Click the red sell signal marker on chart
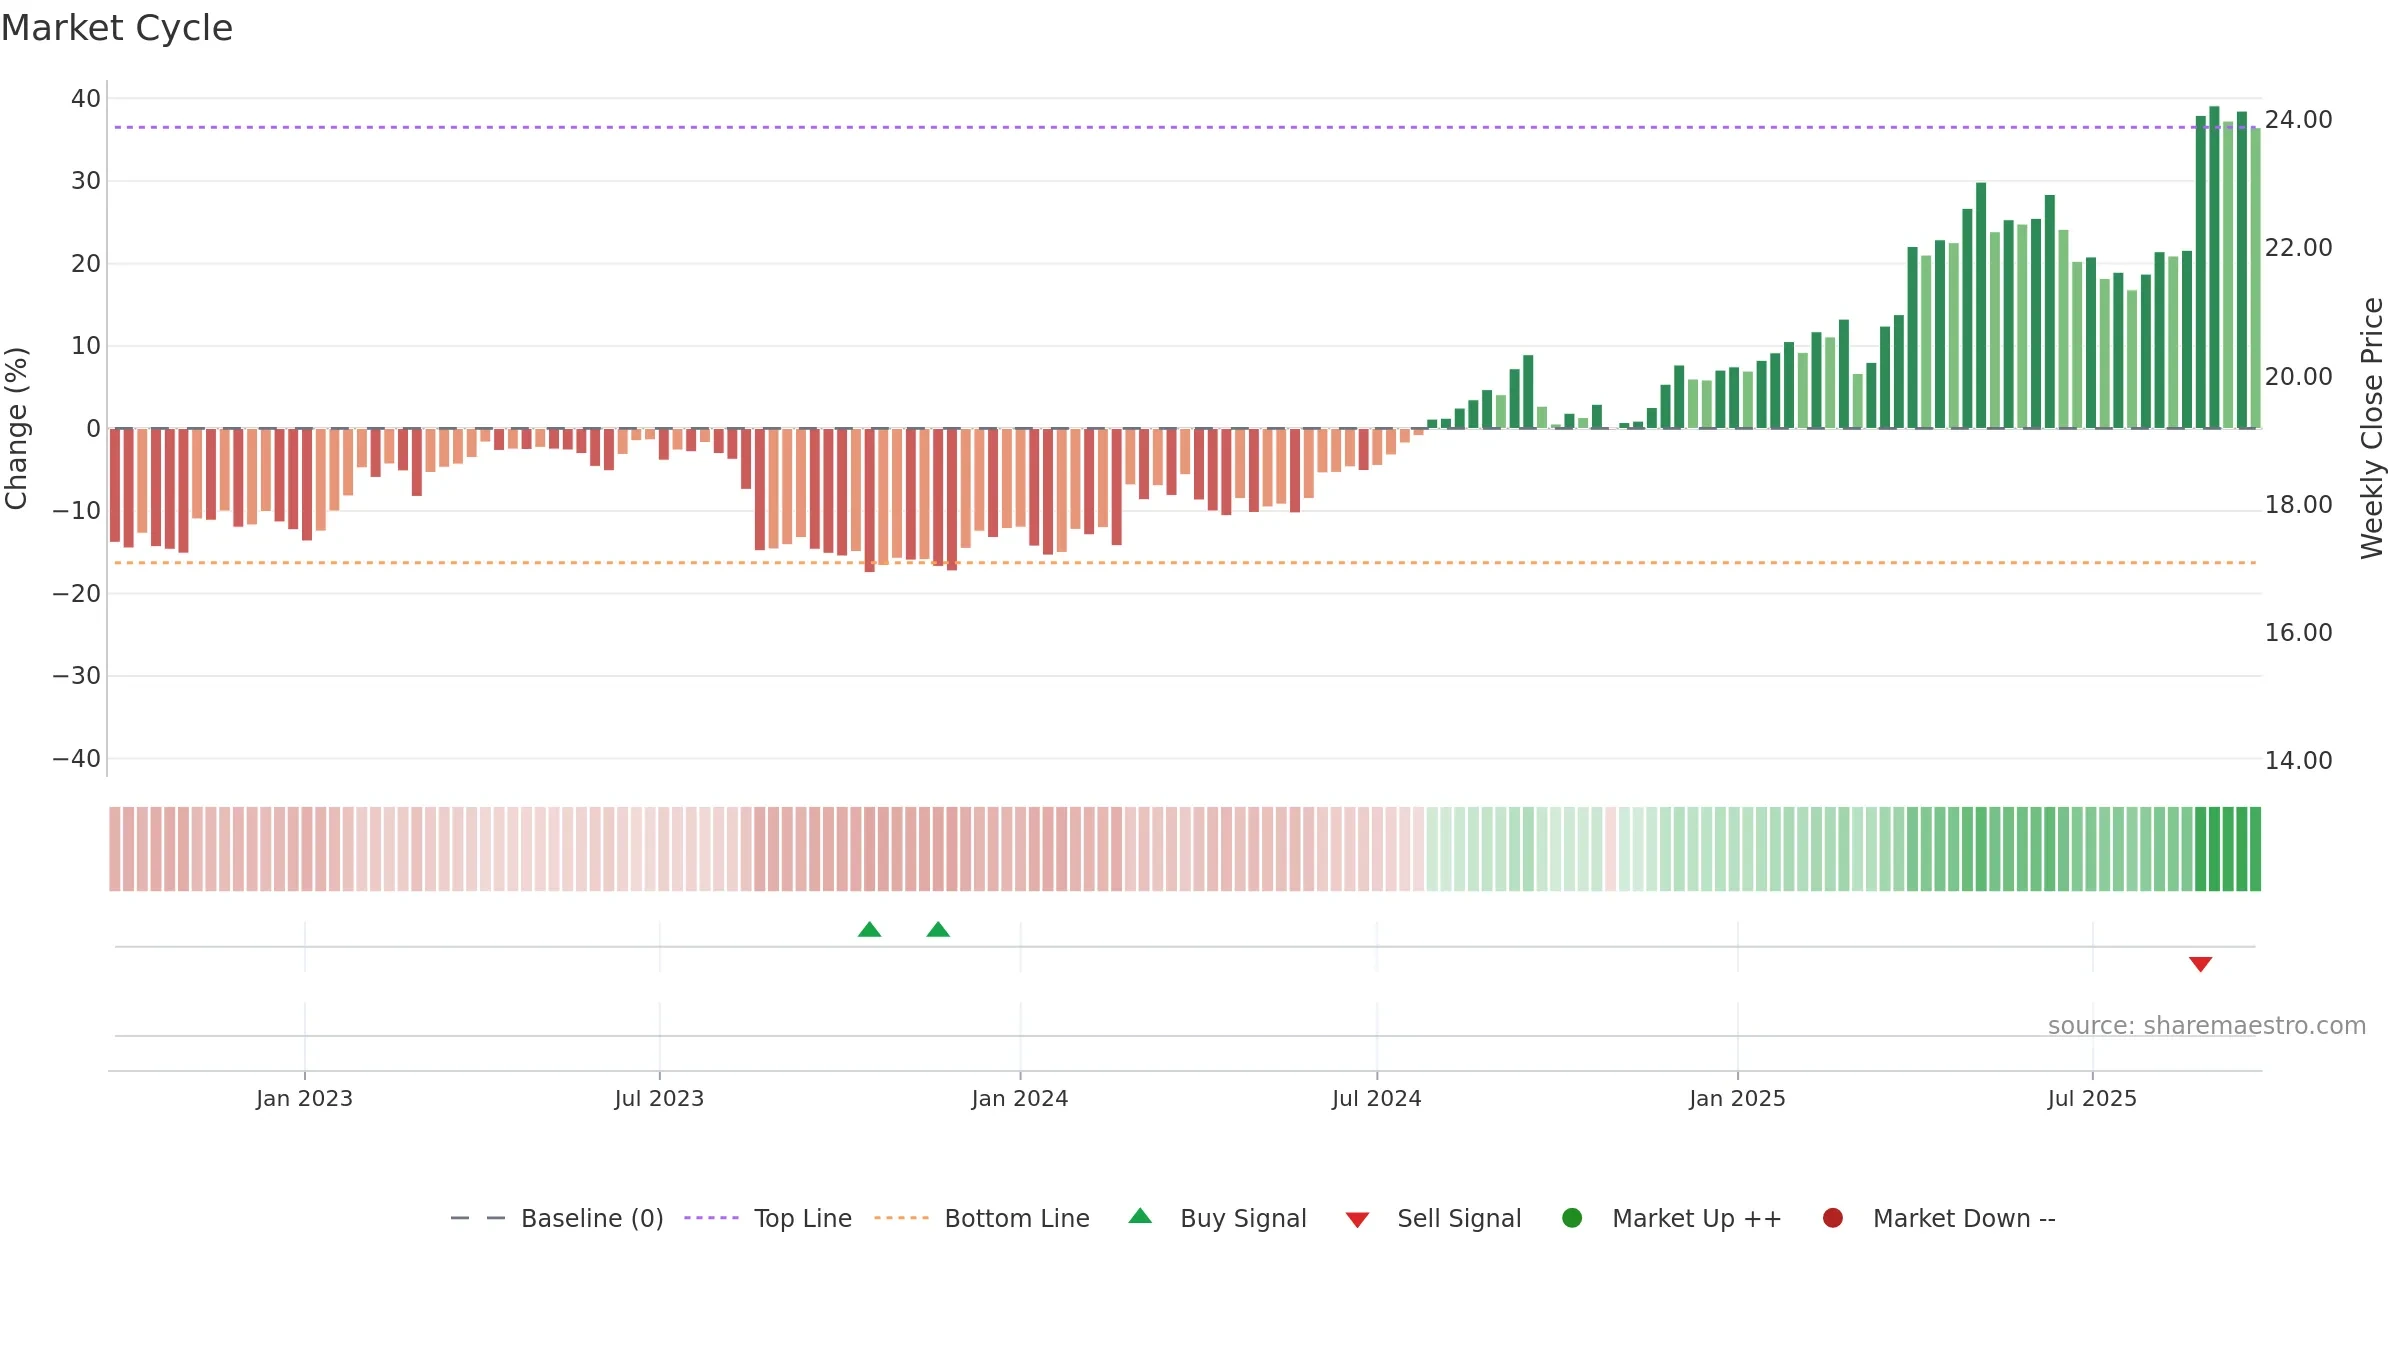 (2200, 964)
